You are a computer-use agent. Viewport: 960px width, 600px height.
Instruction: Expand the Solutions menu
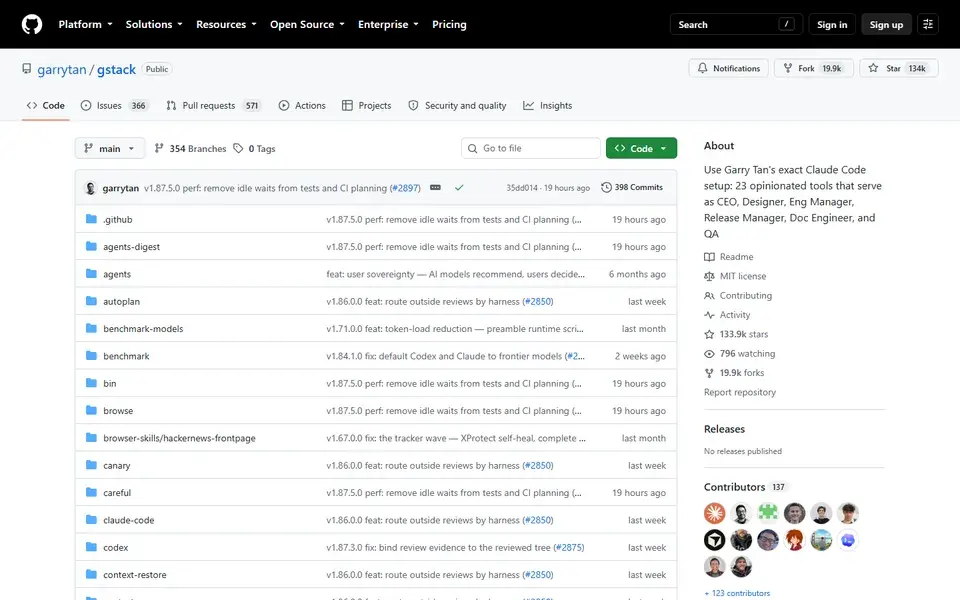click(x=154, y=24)
